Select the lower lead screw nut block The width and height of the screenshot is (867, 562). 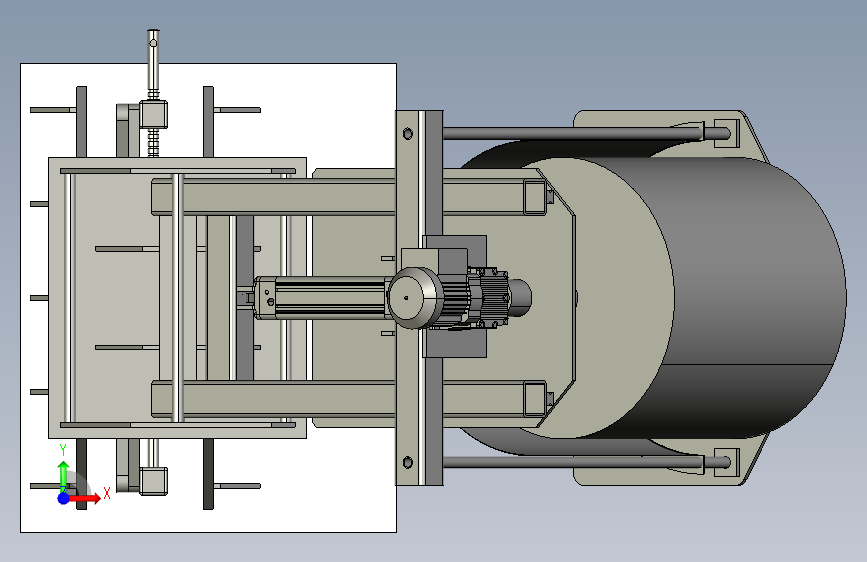[x=153, y=481]
